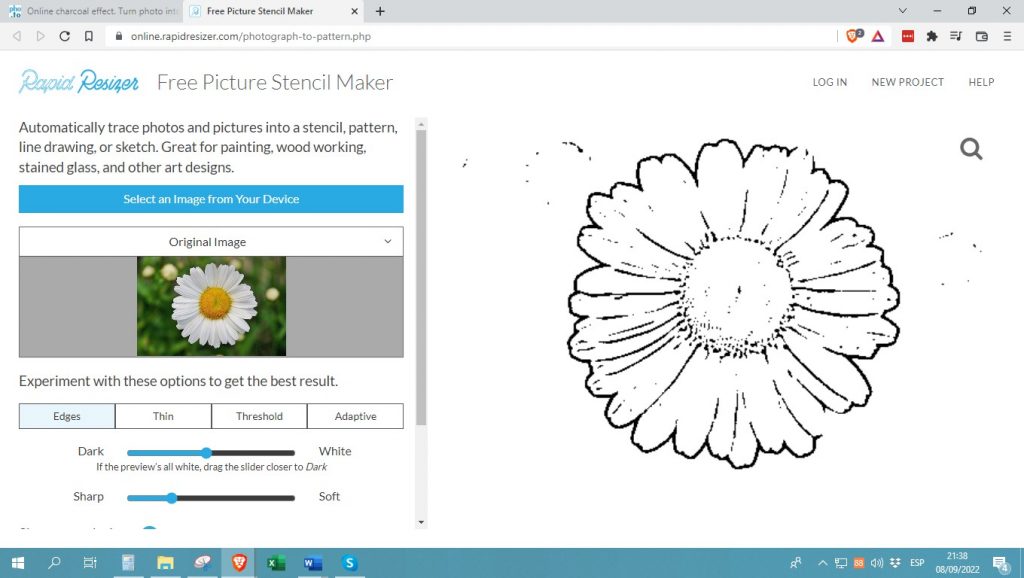This screenshot has height=578, width=1024.
Task: Open the Brave Rewards triangle icon
Action: pyautogui.click(x=877, y=36)
